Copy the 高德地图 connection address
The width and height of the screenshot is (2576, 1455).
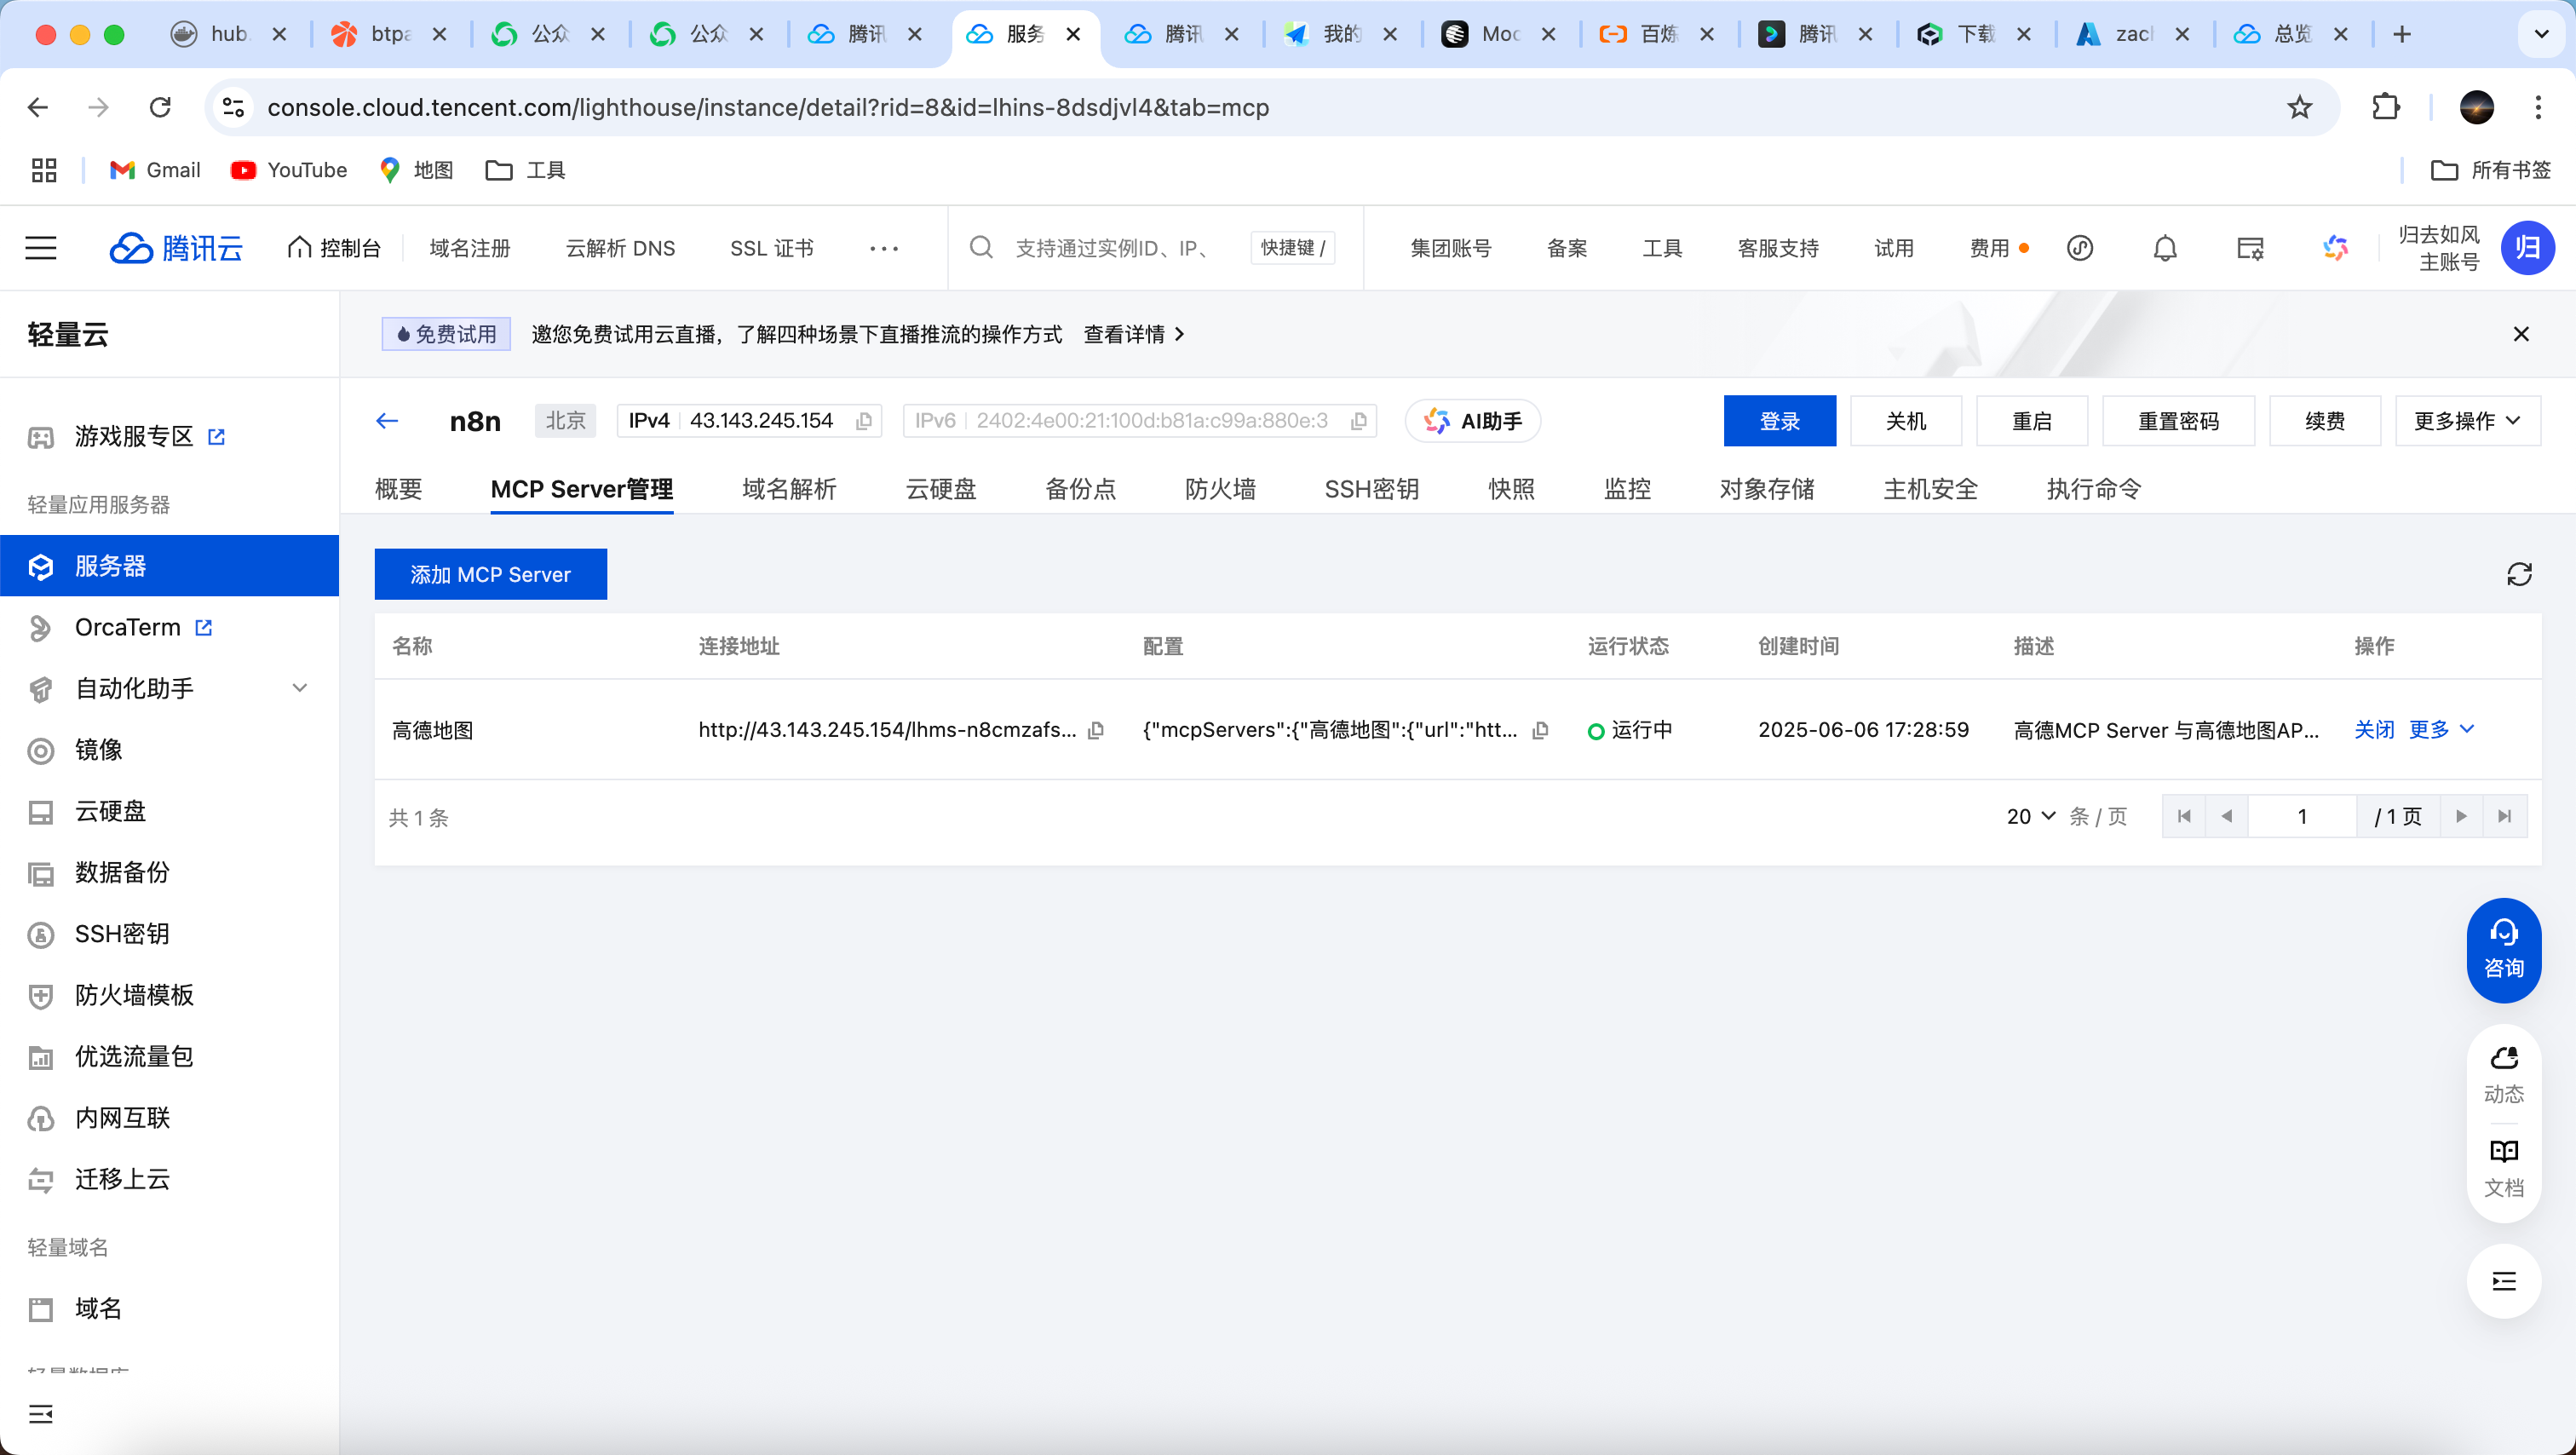[x=1096, y=731]
